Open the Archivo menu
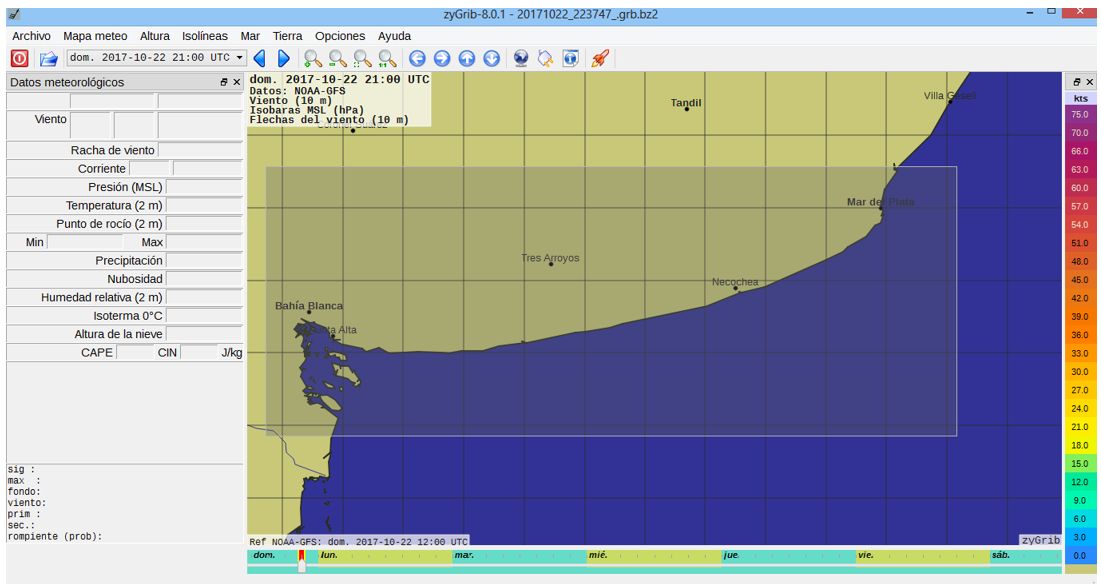 (x=31, y=36)
